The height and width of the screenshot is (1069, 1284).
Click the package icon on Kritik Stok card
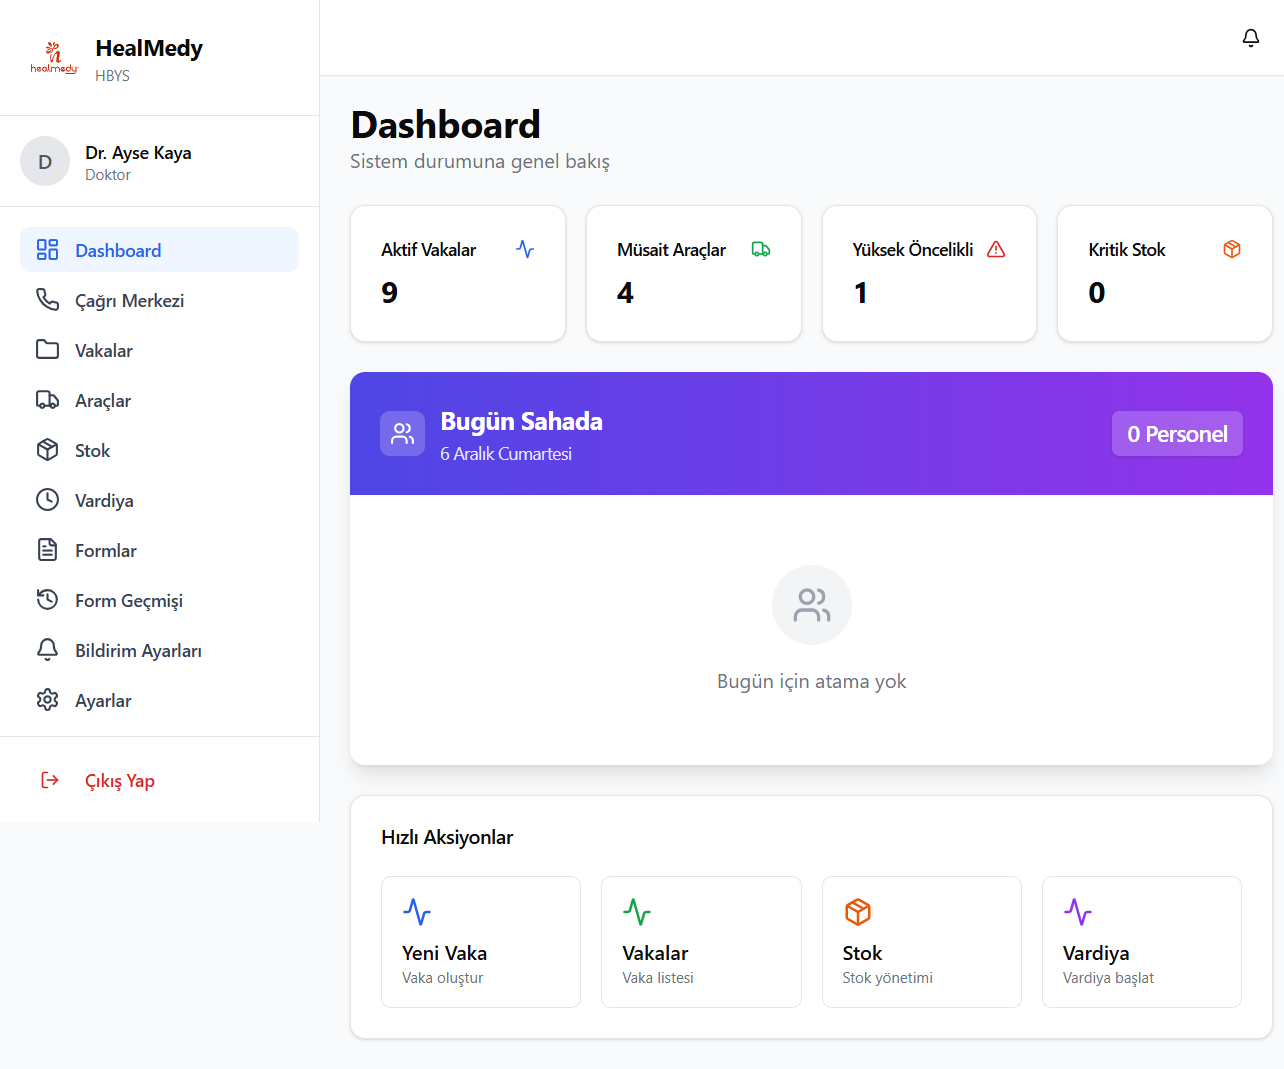1232,249
